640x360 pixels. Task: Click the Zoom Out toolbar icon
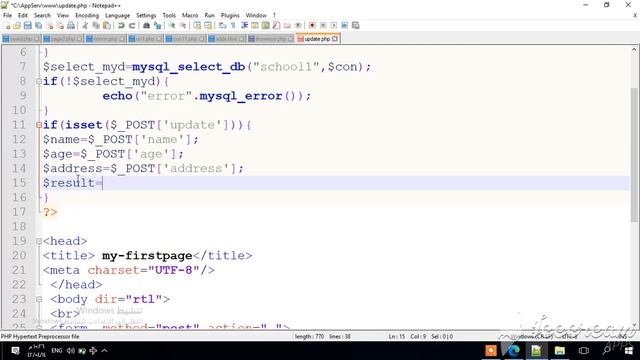[183, 25]
